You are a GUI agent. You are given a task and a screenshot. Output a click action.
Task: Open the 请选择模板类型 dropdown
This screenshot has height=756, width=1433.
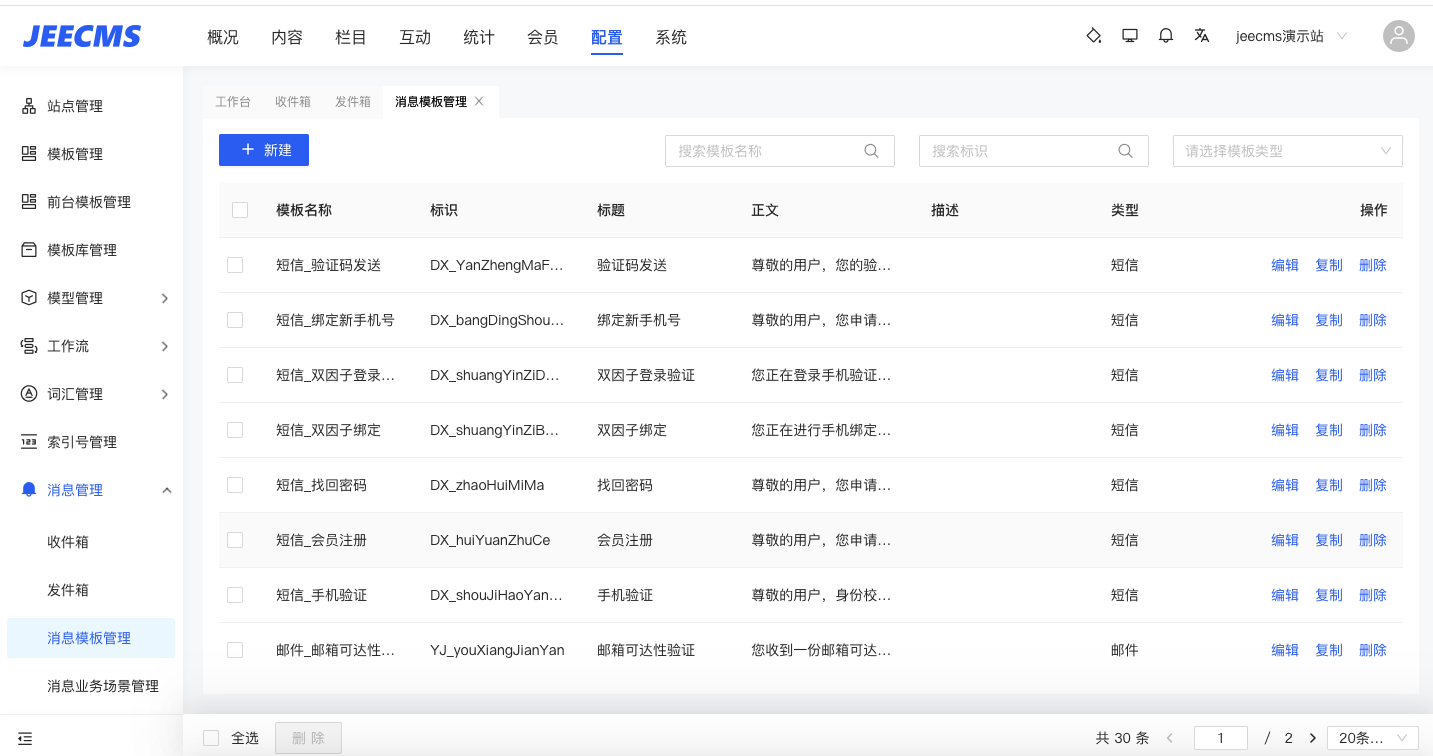tap(1287, 151)
